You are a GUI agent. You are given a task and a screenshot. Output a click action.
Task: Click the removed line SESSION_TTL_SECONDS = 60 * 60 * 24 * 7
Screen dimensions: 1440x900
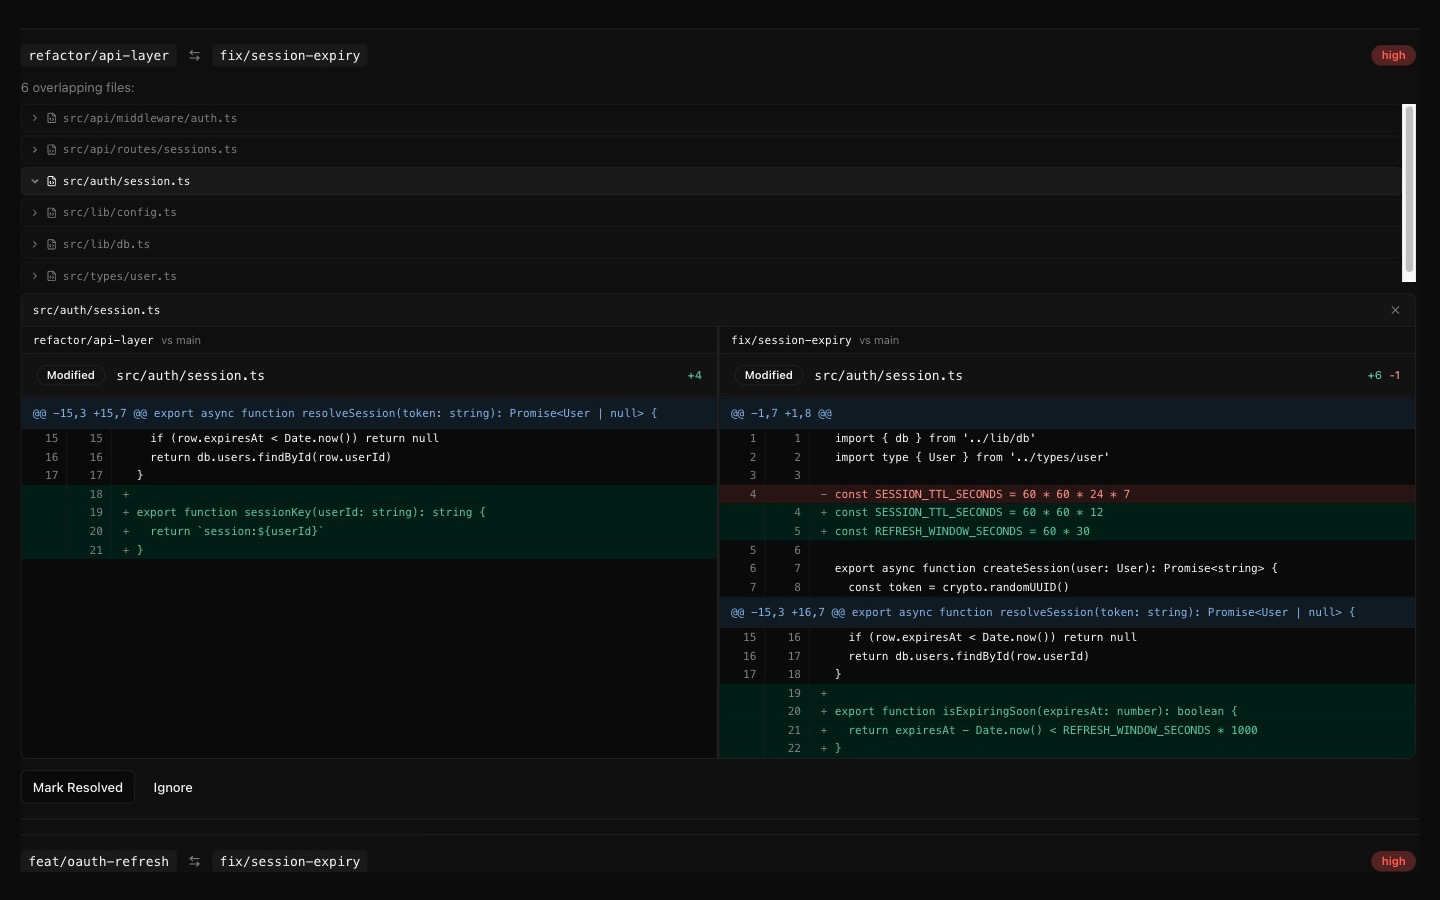pyautogui.click(x=1067, y=494)
